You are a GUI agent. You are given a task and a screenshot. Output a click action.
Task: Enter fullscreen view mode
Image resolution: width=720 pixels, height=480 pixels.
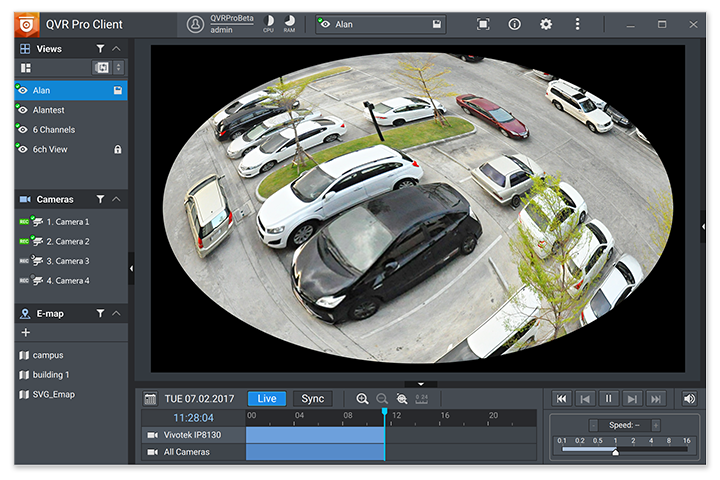tap(483, 24)
